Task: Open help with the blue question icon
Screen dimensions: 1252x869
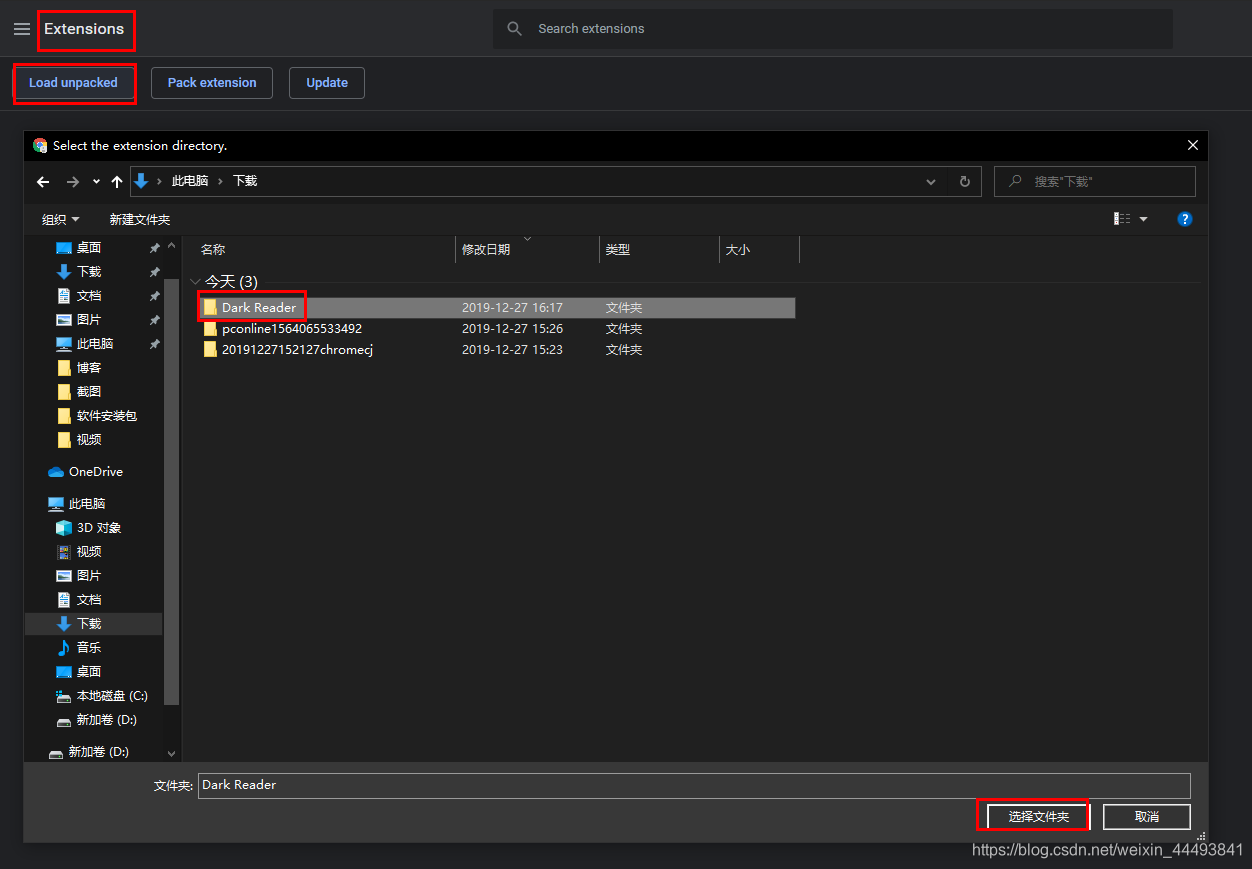Action: point(1185,219)
